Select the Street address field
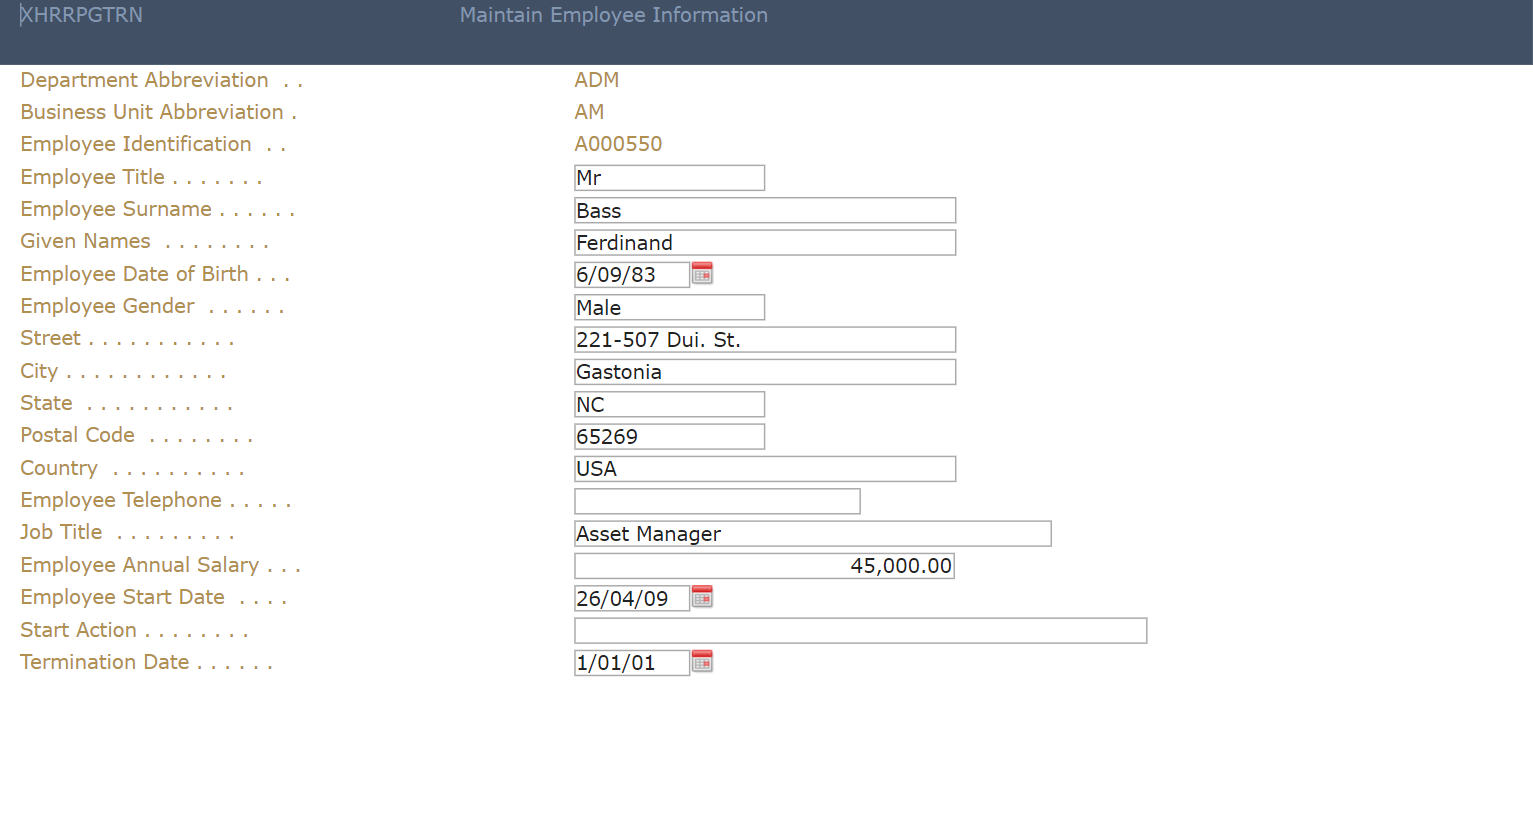The width and height of the screenshot is (1533, 834). coord(764,340)
